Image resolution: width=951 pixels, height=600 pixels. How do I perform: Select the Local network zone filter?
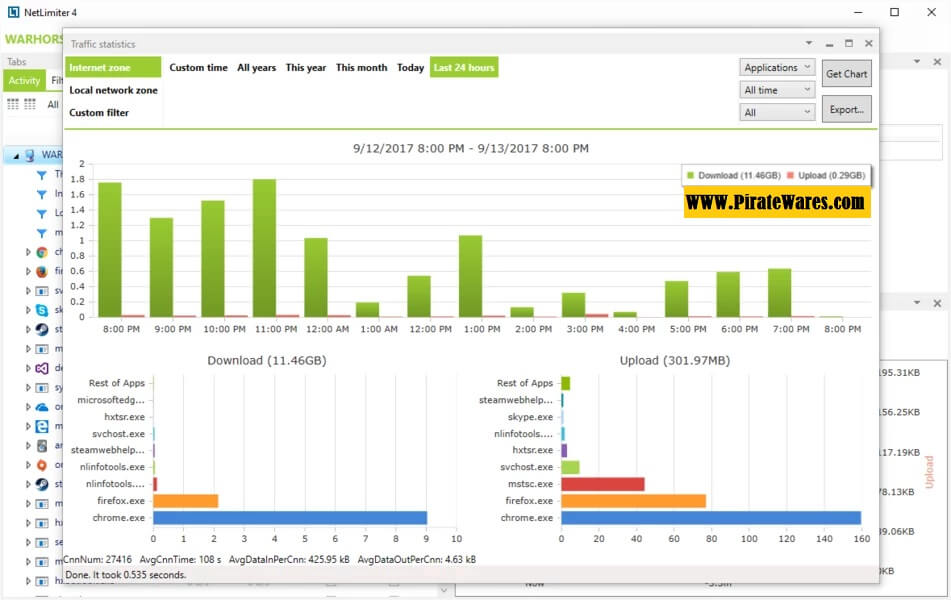click(113, 90)
